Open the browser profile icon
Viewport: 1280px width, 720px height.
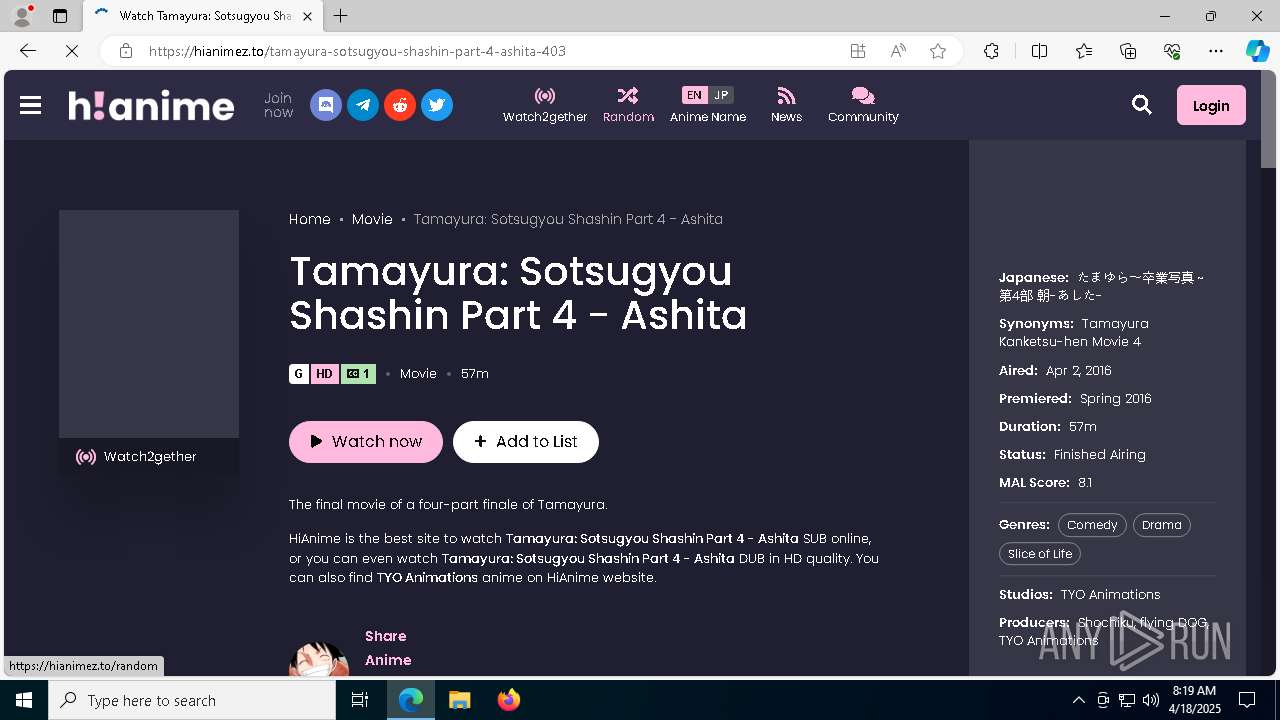point(22,16)
